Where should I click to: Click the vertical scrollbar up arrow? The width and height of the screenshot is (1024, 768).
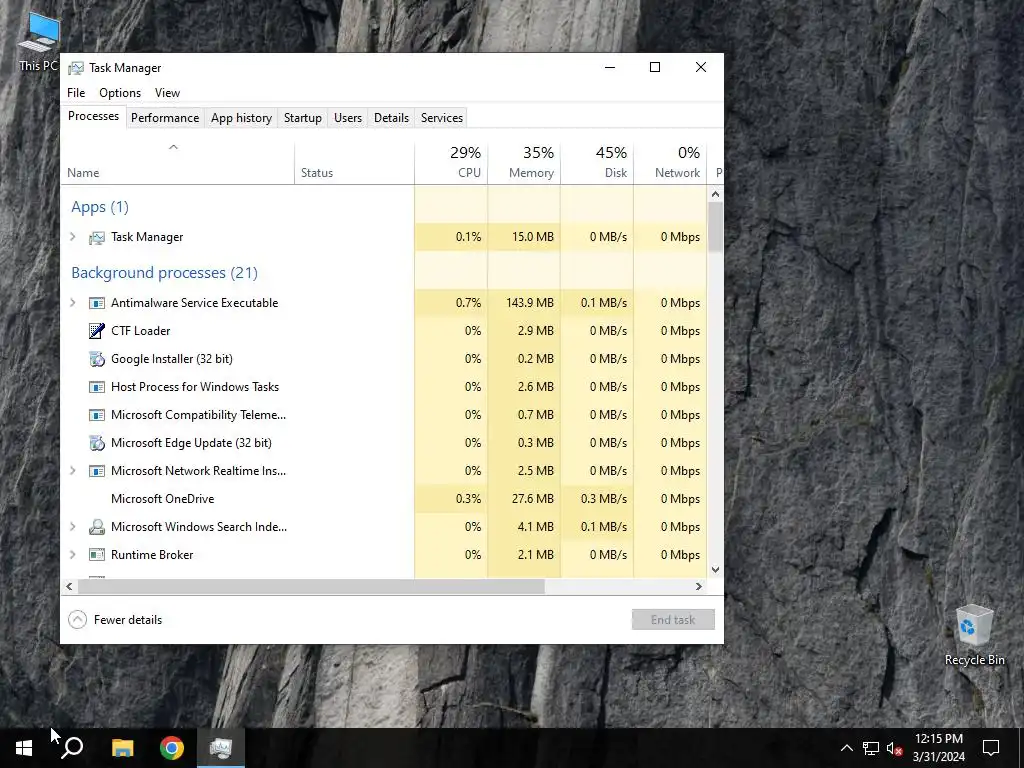tap(715, 194)
